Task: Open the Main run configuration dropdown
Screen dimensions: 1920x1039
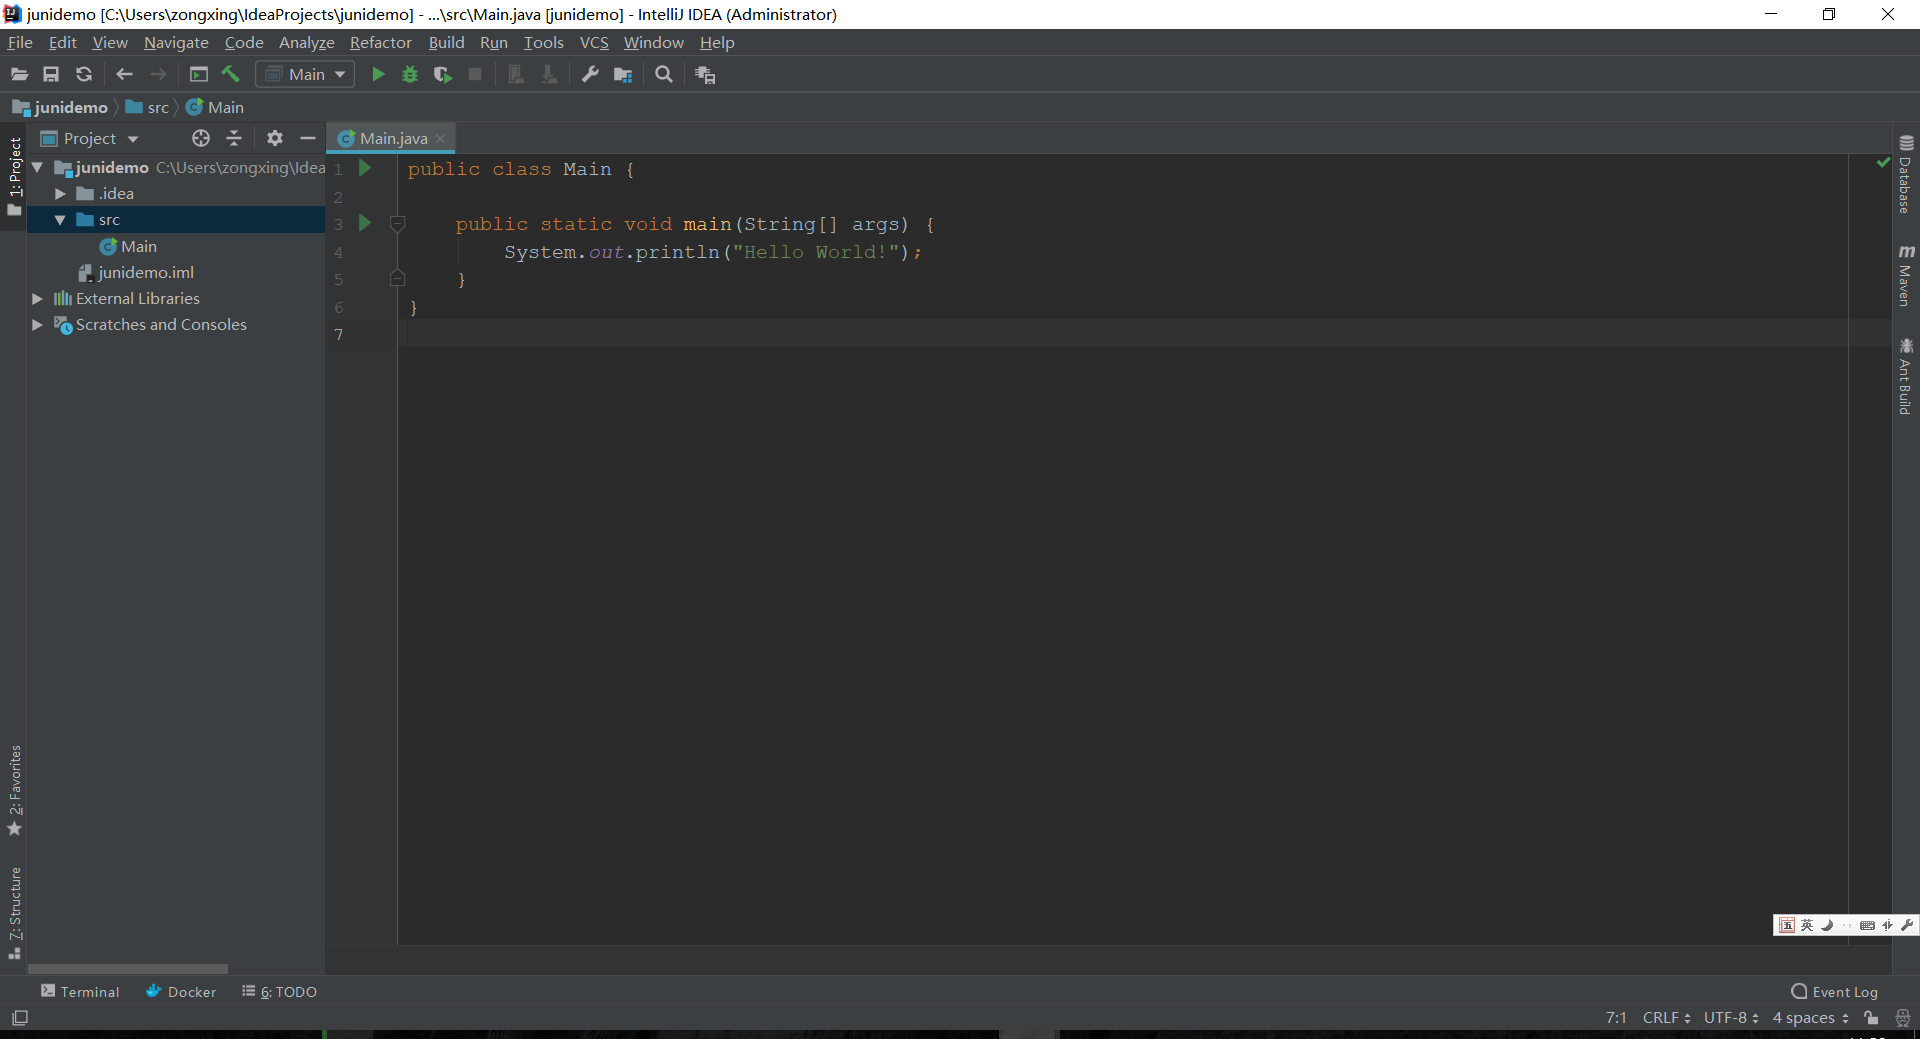Action: click(x=306, y=74)
